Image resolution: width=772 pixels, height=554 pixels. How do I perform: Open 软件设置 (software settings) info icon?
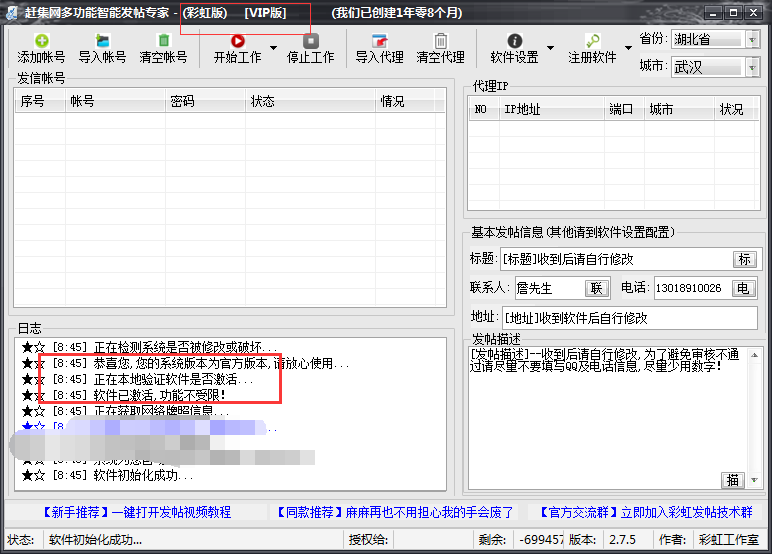pos(514,41)
